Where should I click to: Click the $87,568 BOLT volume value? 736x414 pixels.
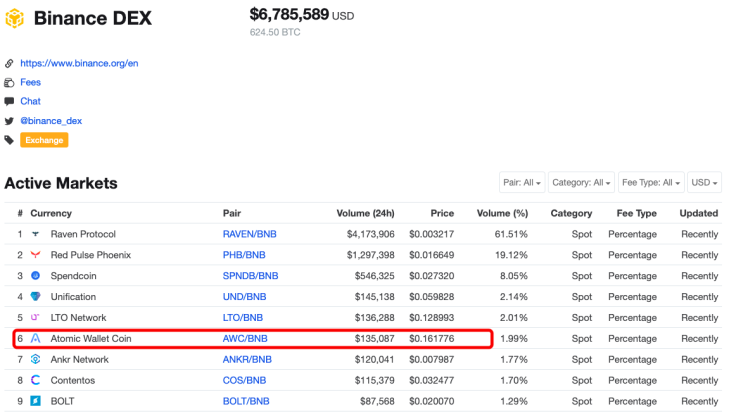(x=377, y=401)
